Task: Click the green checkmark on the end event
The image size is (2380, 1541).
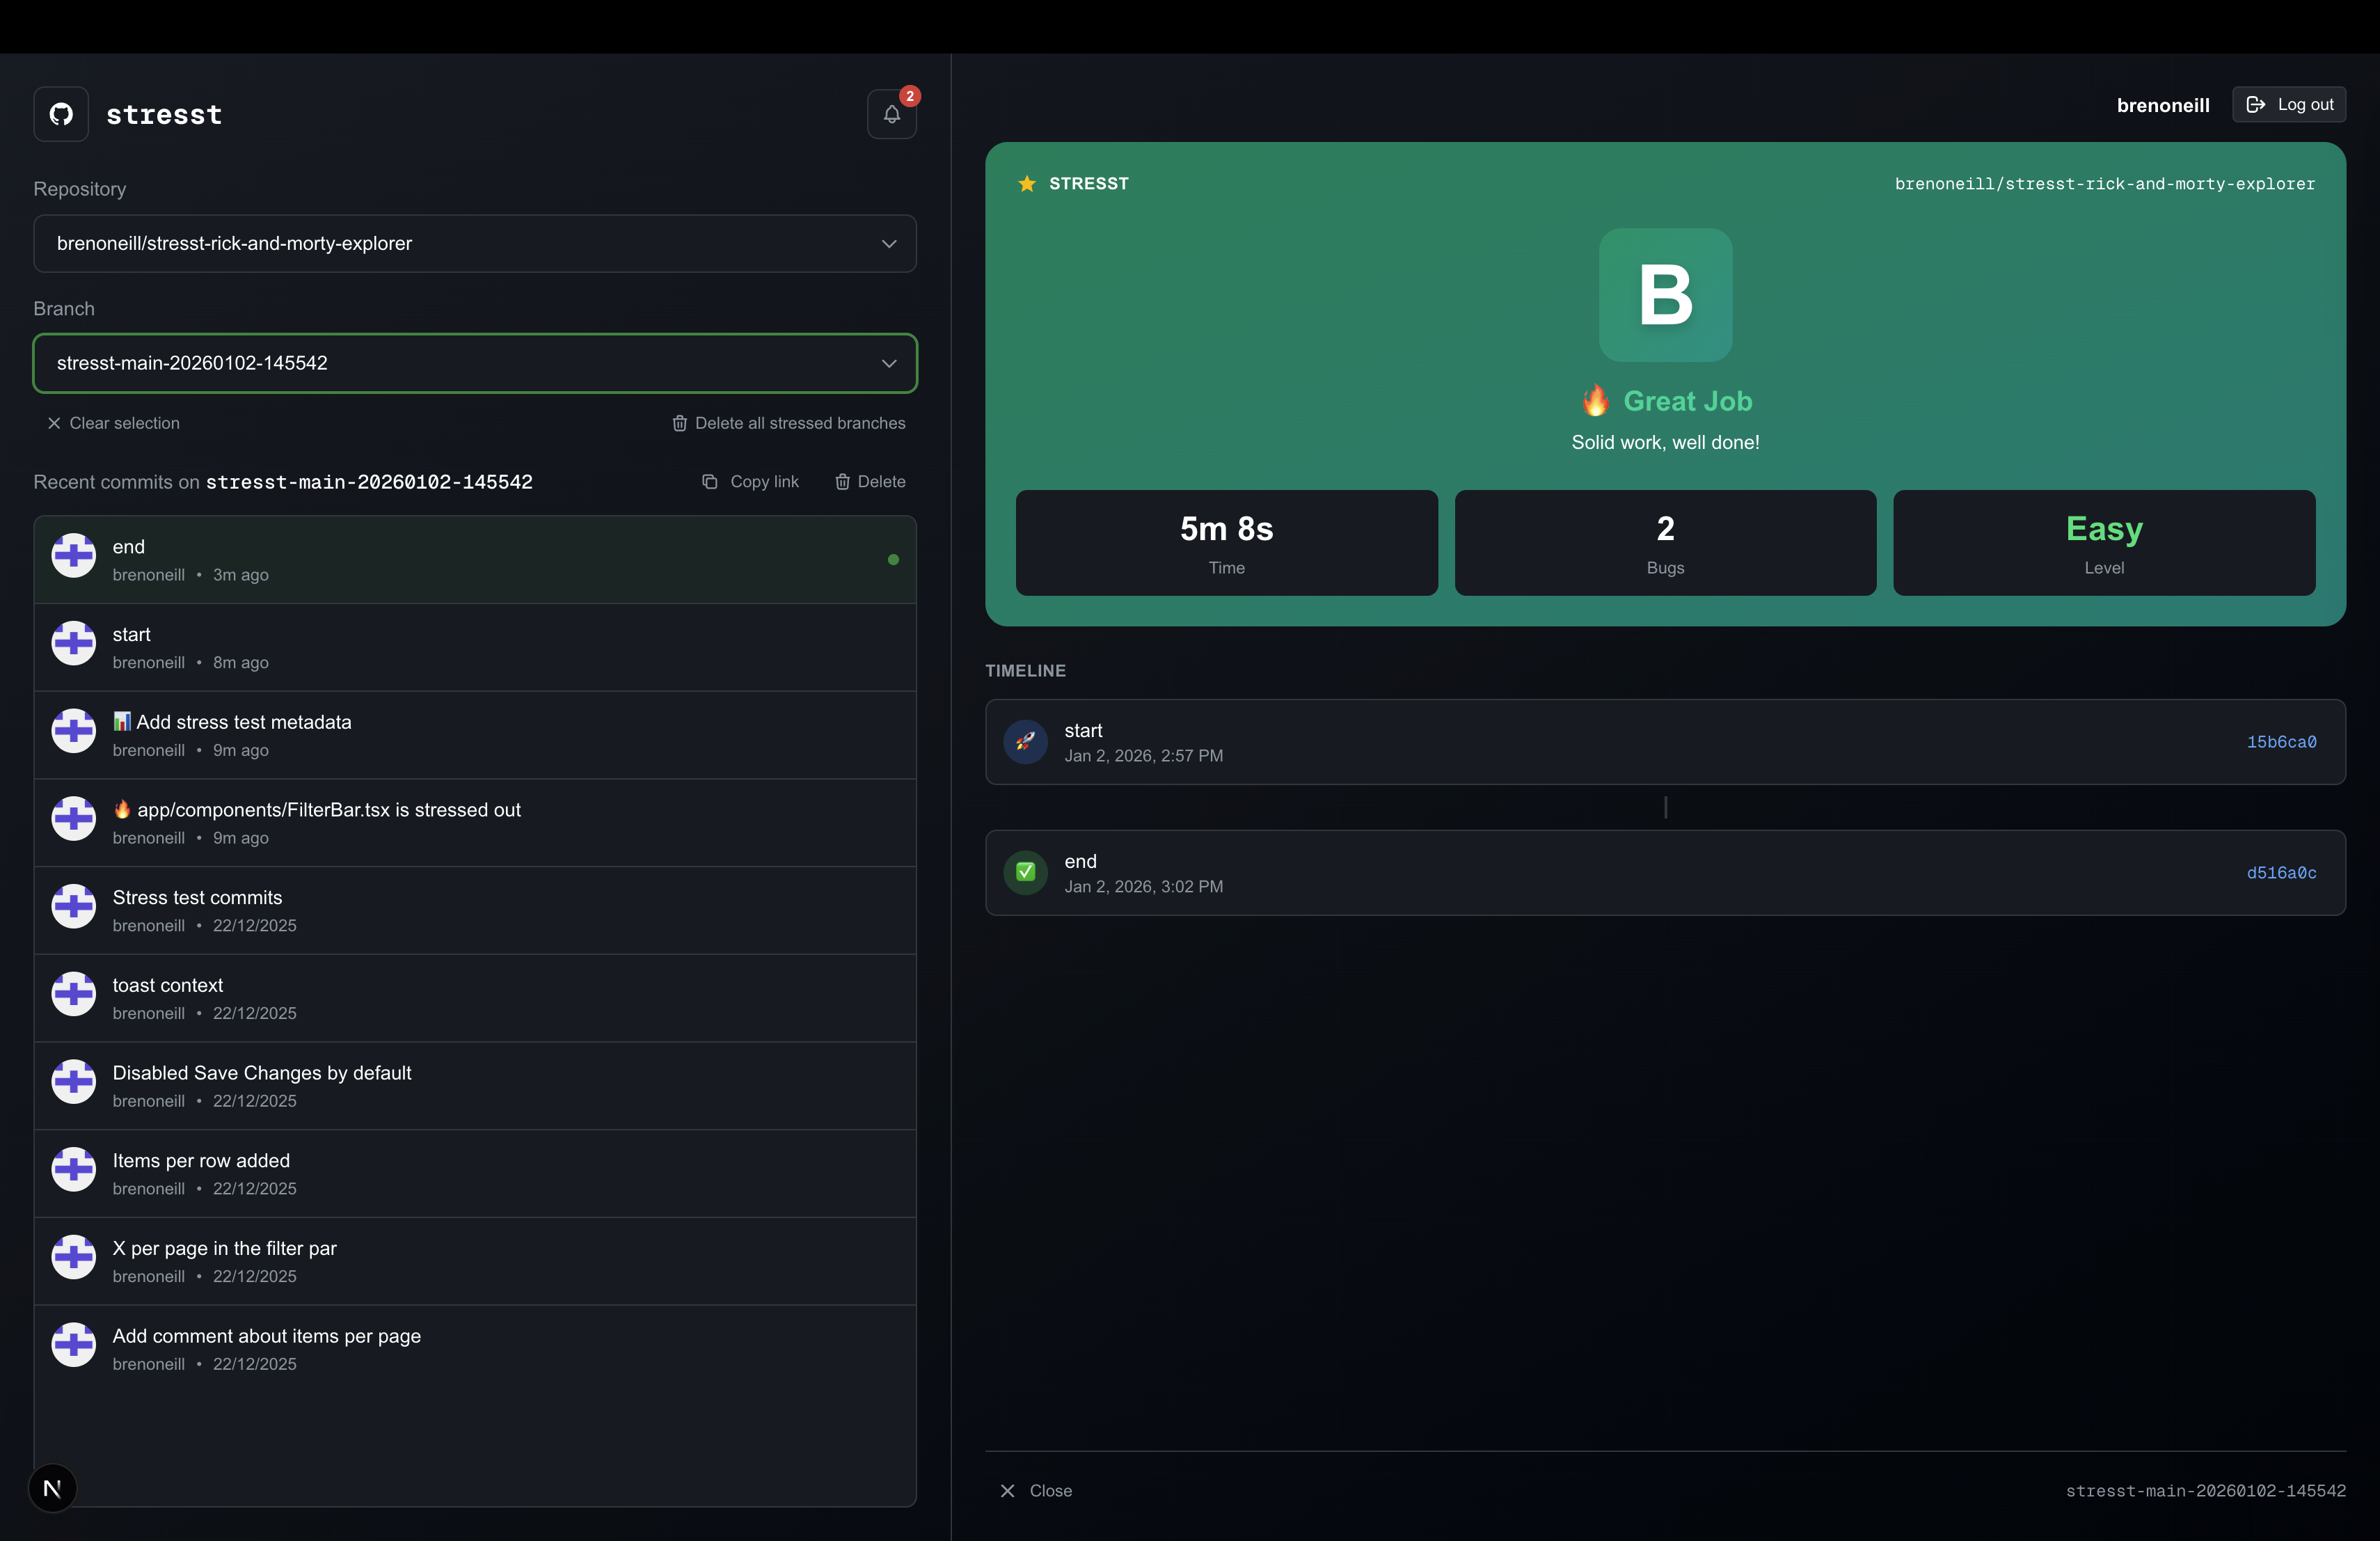Action: click(x=1025, y=872)
